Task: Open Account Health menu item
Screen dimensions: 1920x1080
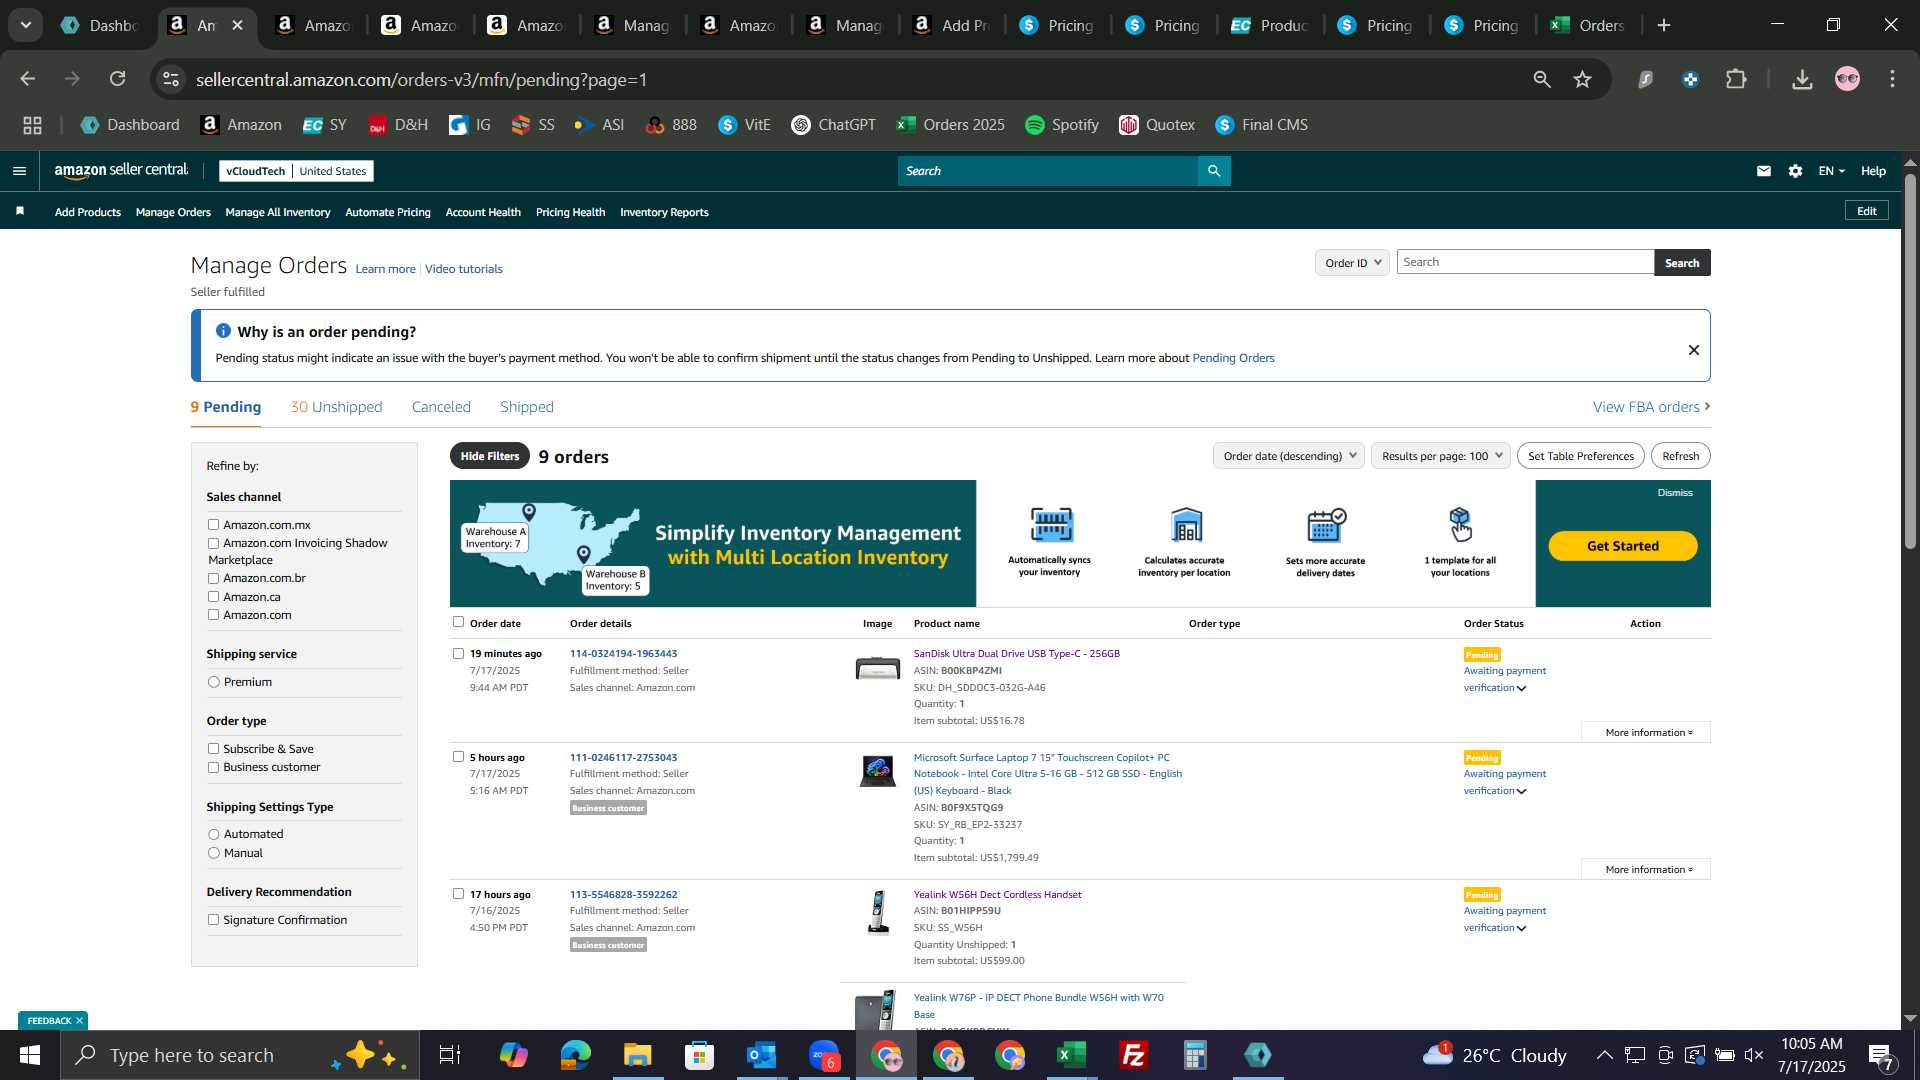Action: click(483, 212)
